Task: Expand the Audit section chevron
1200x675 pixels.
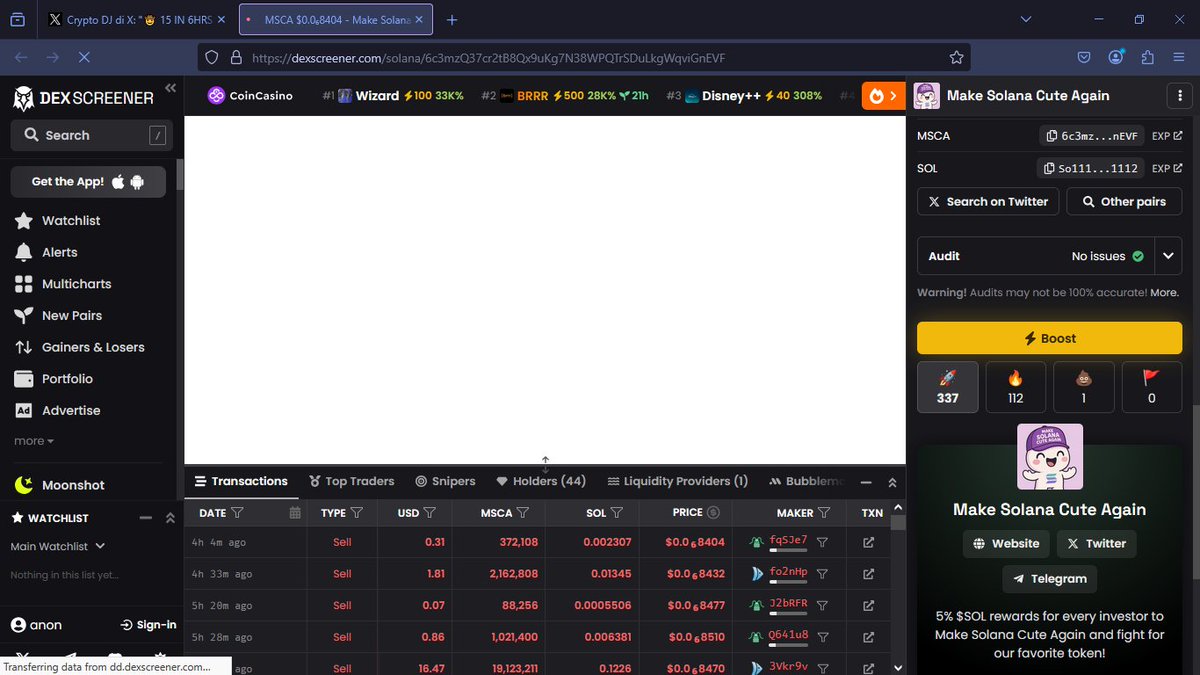Action: point(1168,256)
